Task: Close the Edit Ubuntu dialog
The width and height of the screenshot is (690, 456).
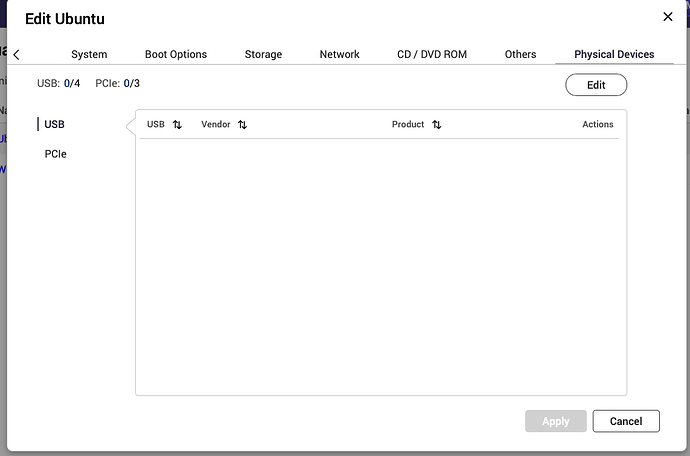Action: pyautogui.click(x=668, y=17)
